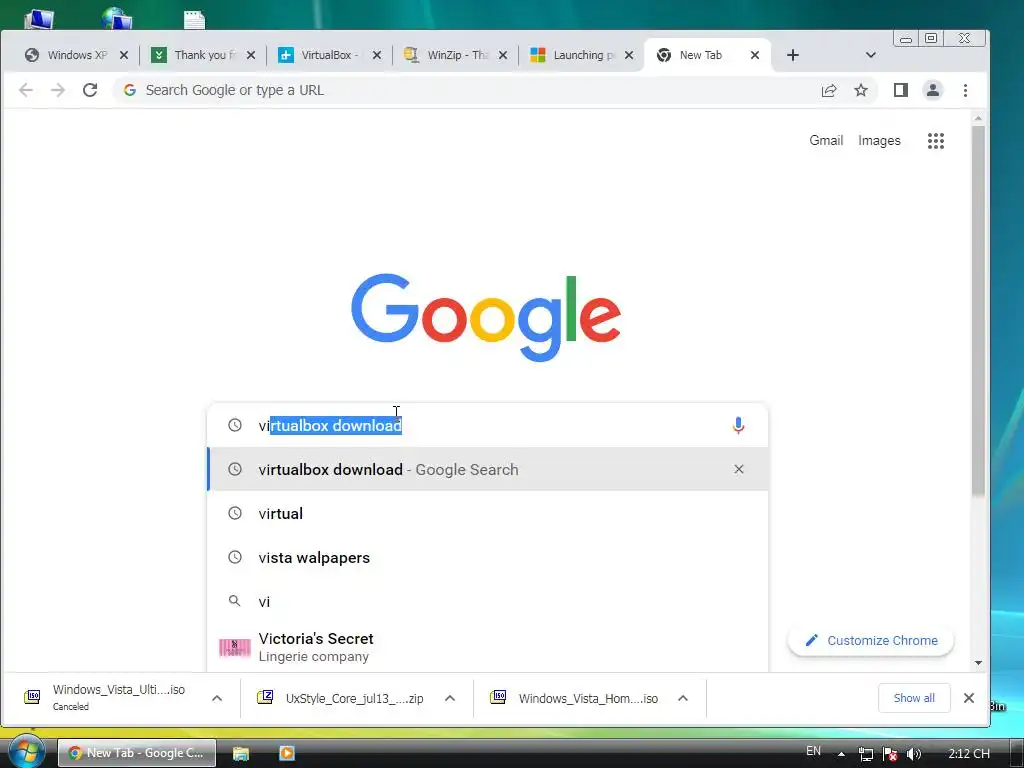Bookmark this tab with the star icon
This screenshot has height=768, width=1024.
click(x=861, y=90)
